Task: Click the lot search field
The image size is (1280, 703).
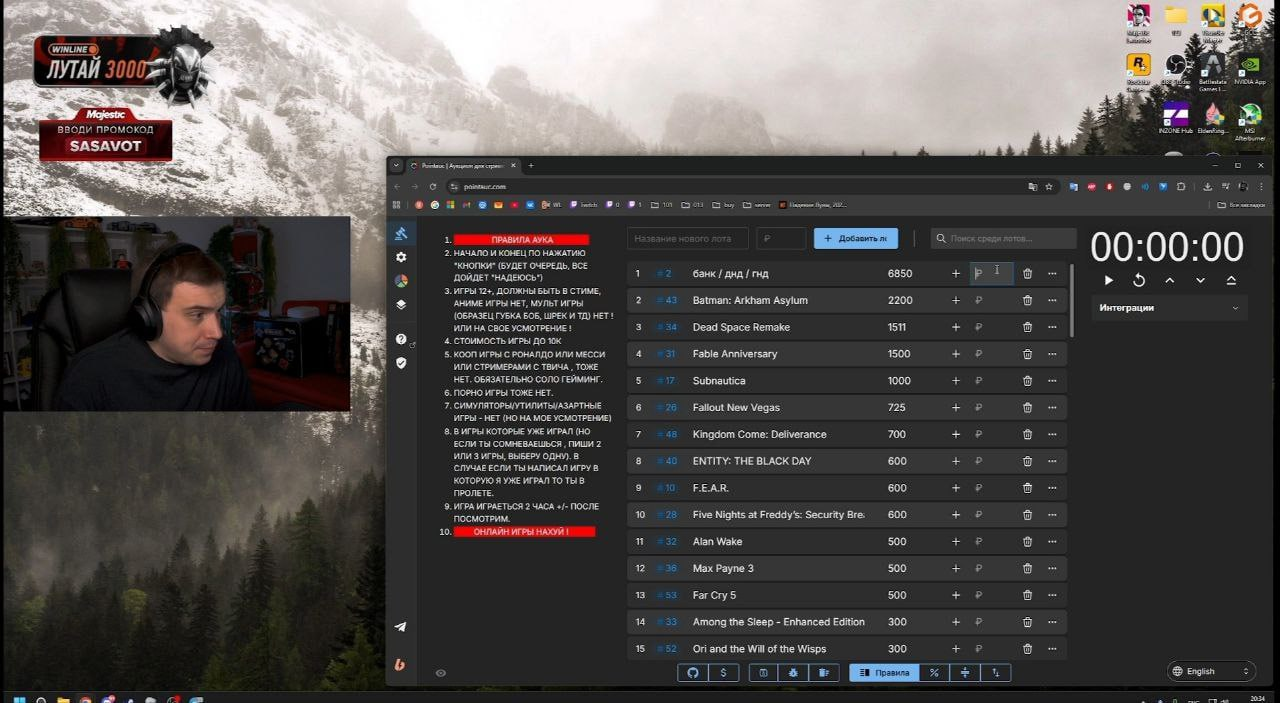Action: point(1005,238)
